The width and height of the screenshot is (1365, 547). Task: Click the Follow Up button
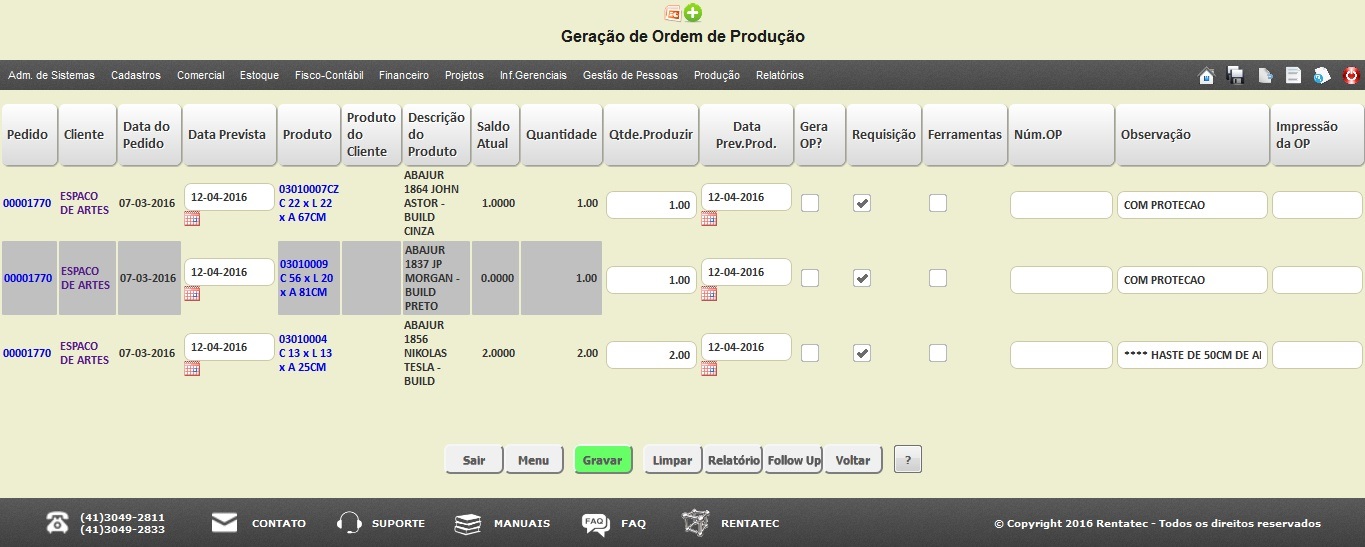[793, 460]
